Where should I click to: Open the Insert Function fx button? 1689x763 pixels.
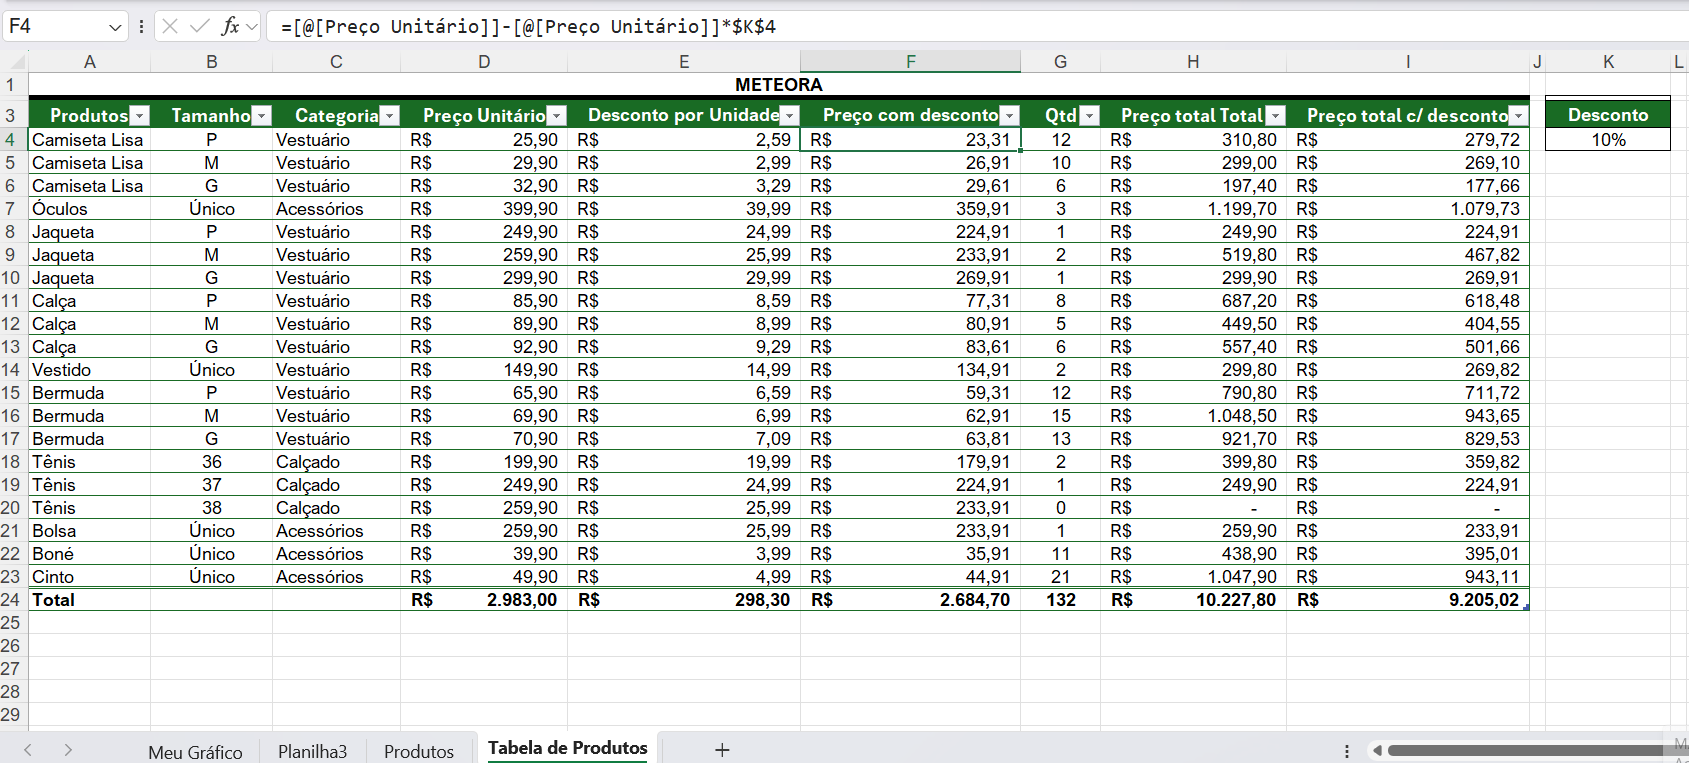tap(230, 26)
